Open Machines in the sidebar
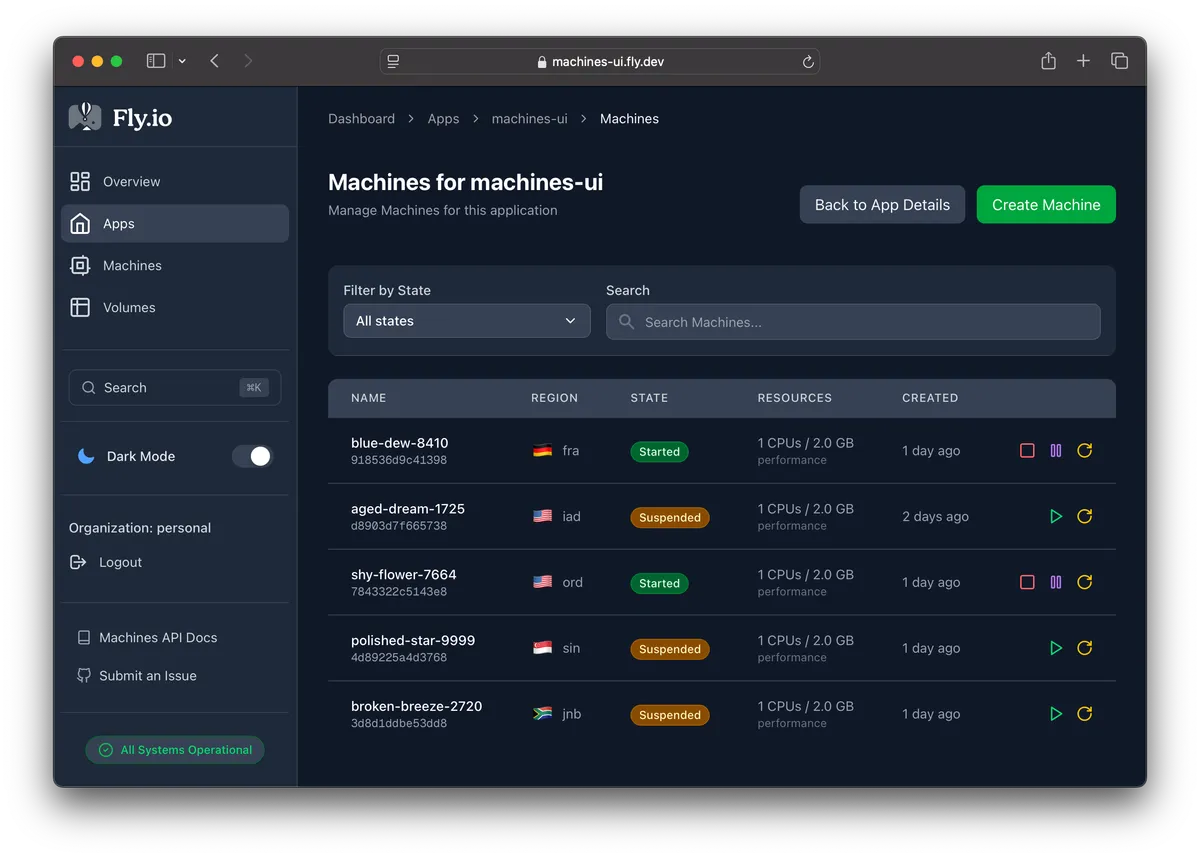Image resolution: width=1200 pixels, height=858 pixels. click(132, 266)
